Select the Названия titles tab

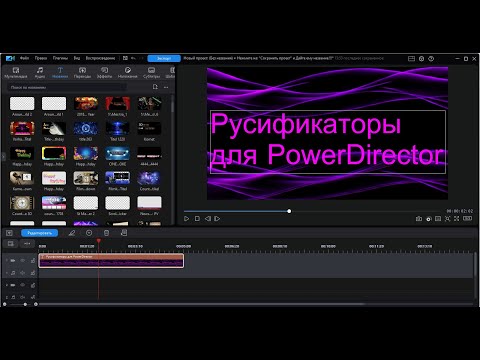click(60, 73)
